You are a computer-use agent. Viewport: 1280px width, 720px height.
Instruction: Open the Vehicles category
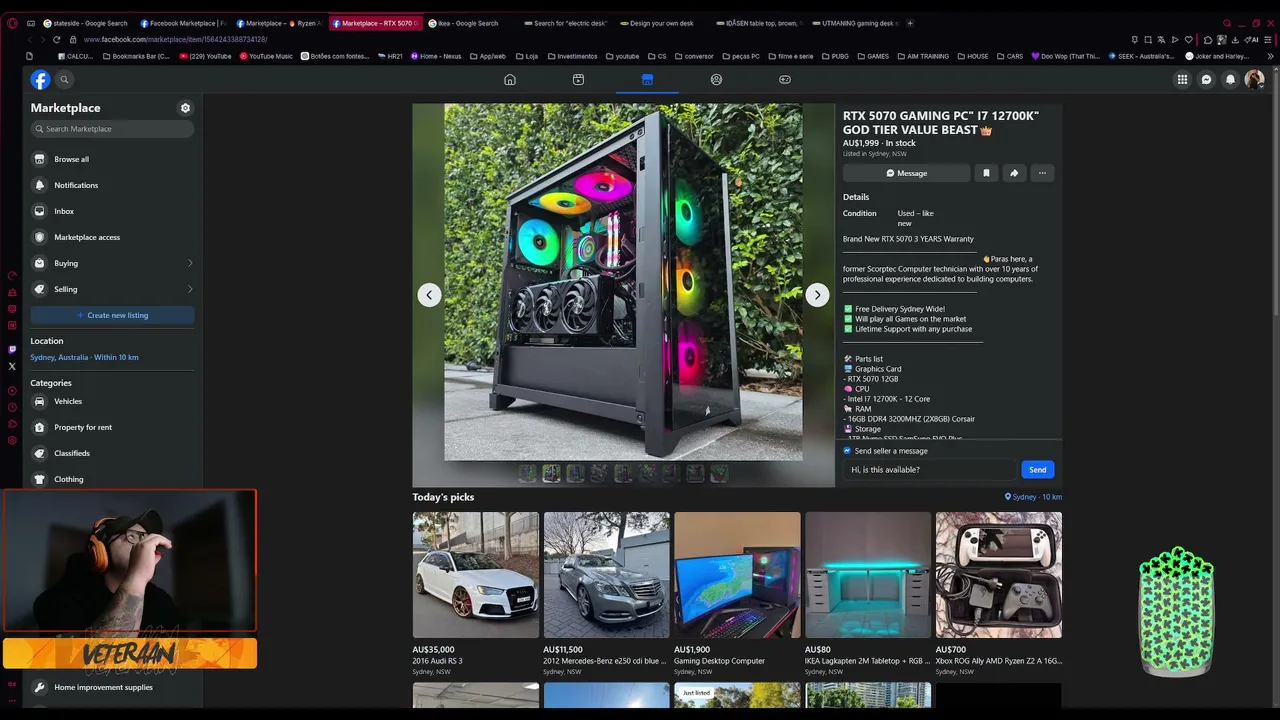click(112, 401)
